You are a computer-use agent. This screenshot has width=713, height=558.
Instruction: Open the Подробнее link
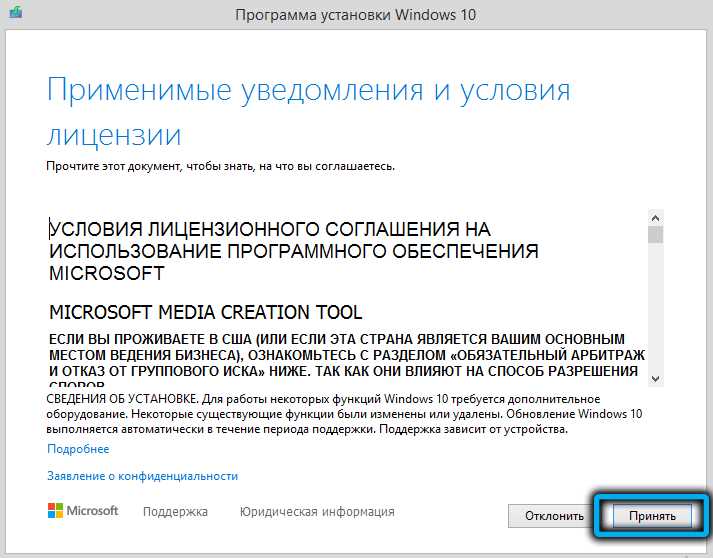pos(78,449)
